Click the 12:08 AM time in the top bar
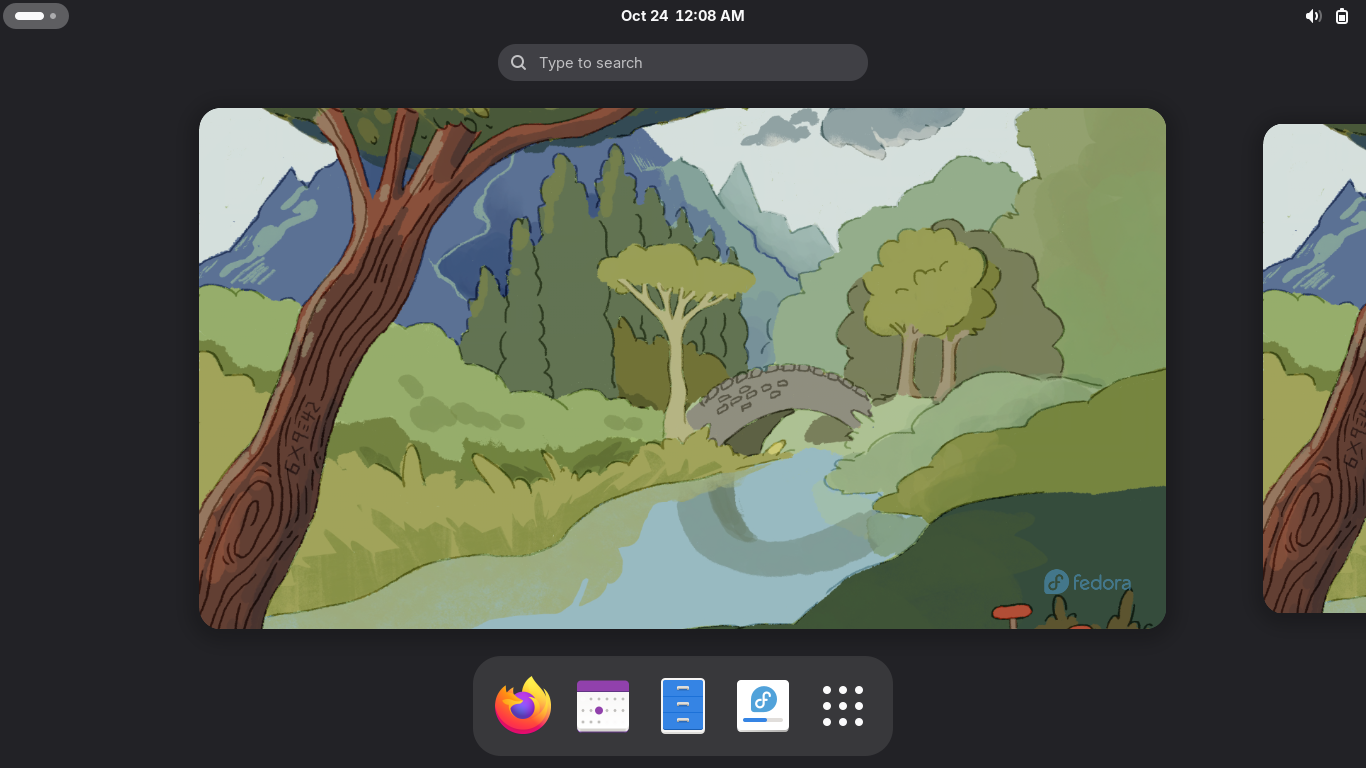The width and height of the screenshot is (1366, 768). (710, 16)
